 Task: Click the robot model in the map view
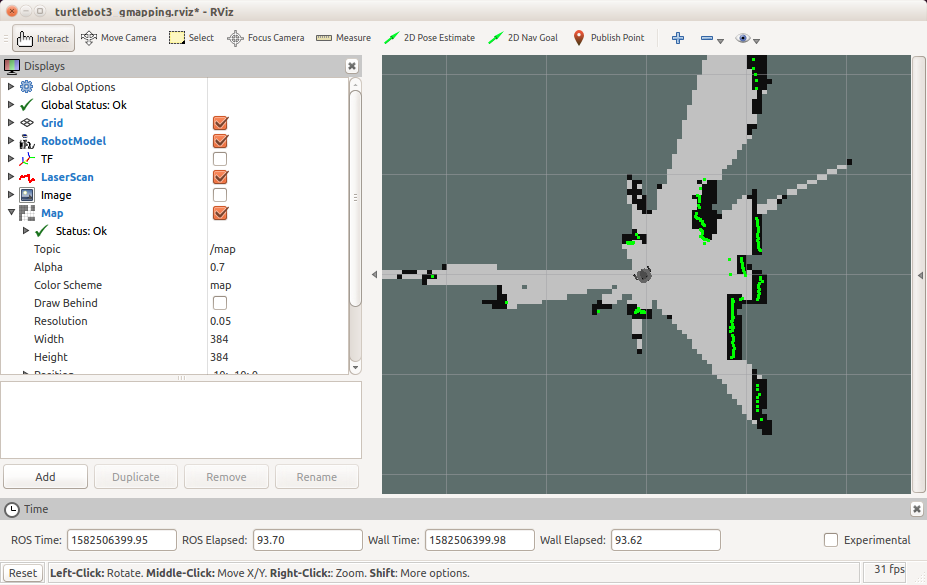[643, 275]
